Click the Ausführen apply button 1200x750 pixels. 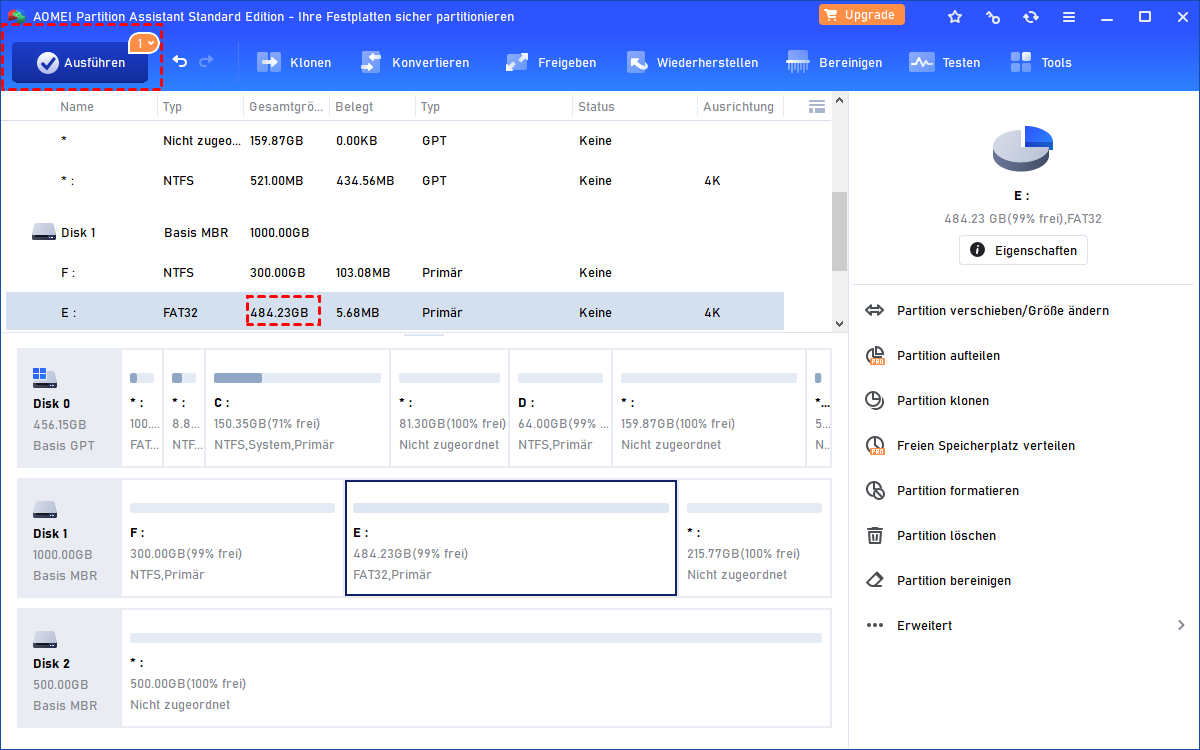click(x=80, y=63)
